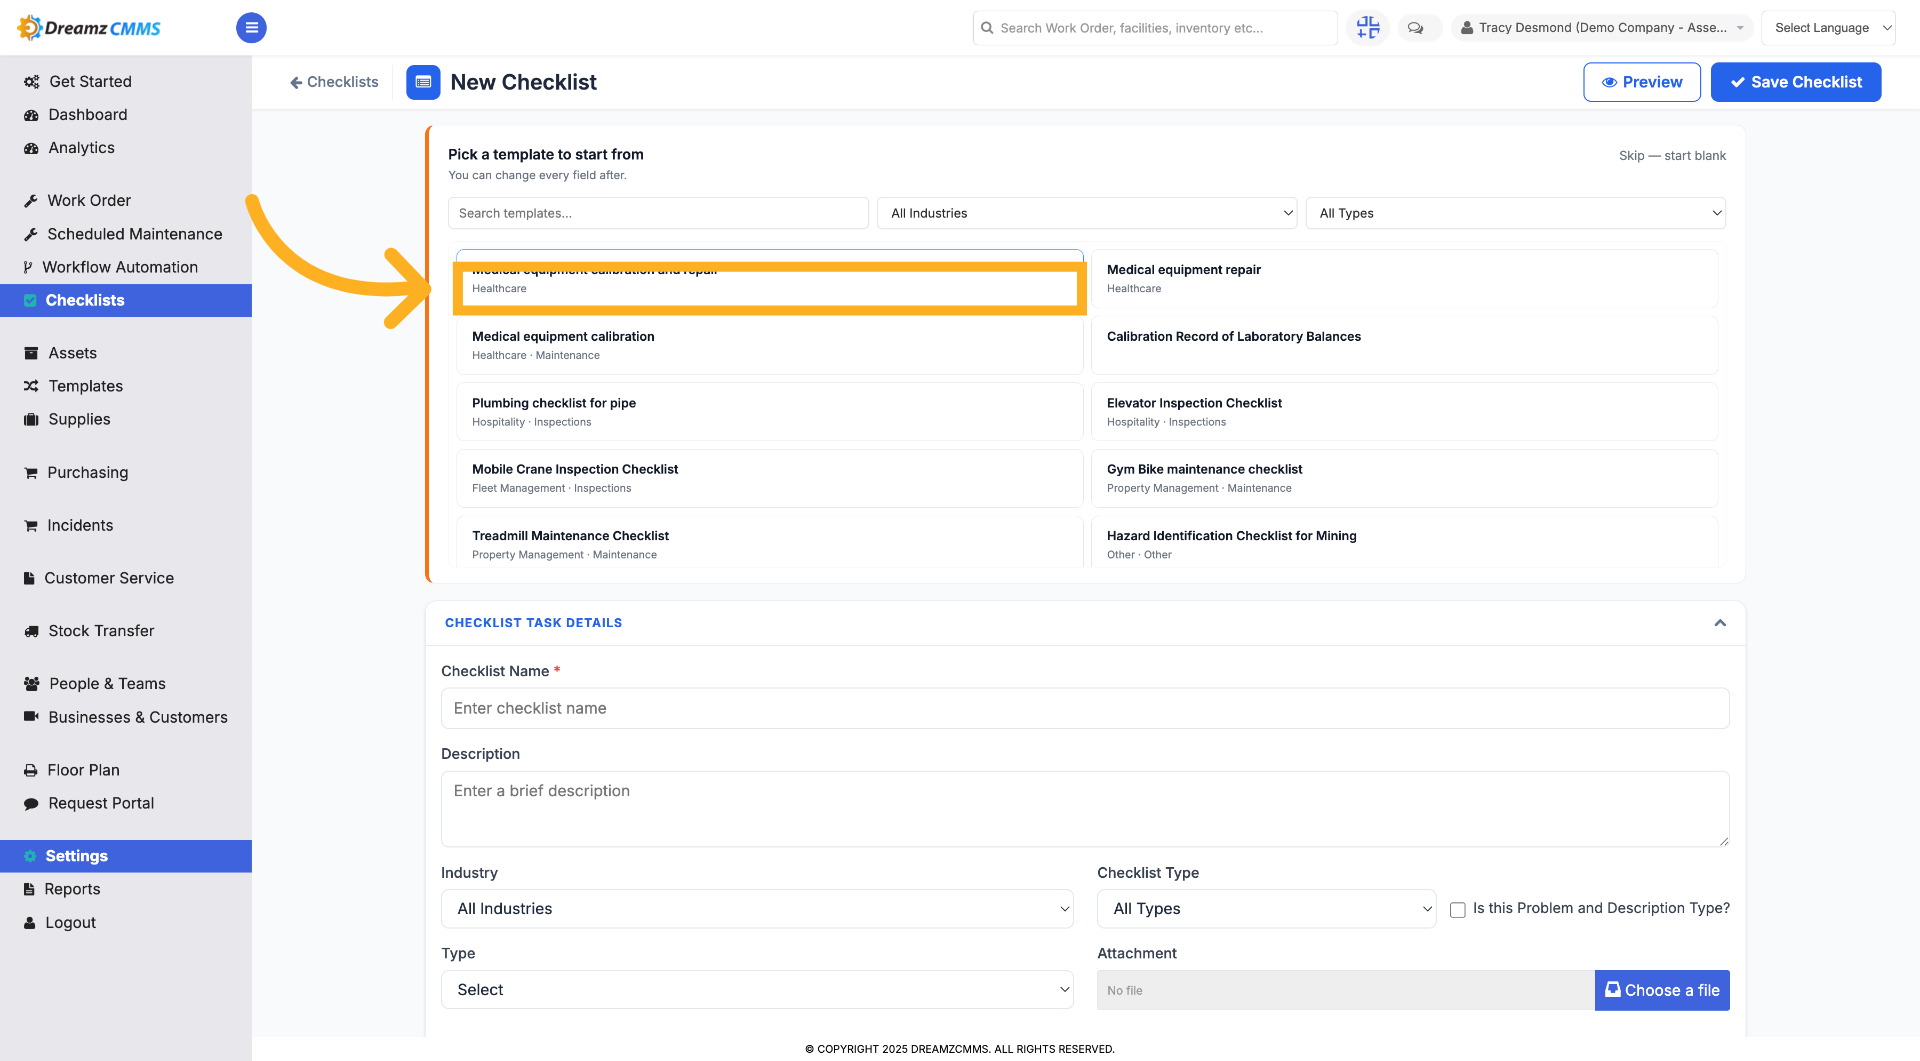
Task: Click the Work Order wrench icon
Action: [x=31, y=201]
